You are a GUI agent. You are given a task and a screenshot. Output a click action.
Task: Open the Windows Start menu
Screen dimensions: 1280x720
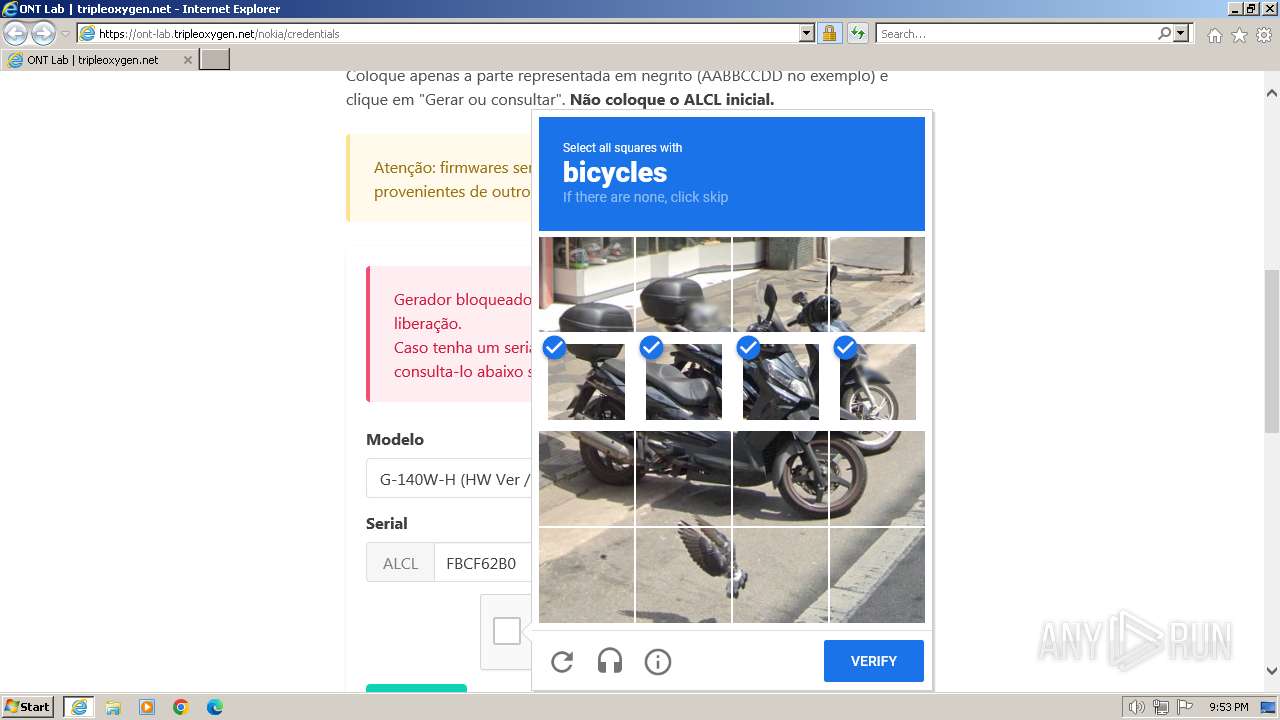click(28, 707)
